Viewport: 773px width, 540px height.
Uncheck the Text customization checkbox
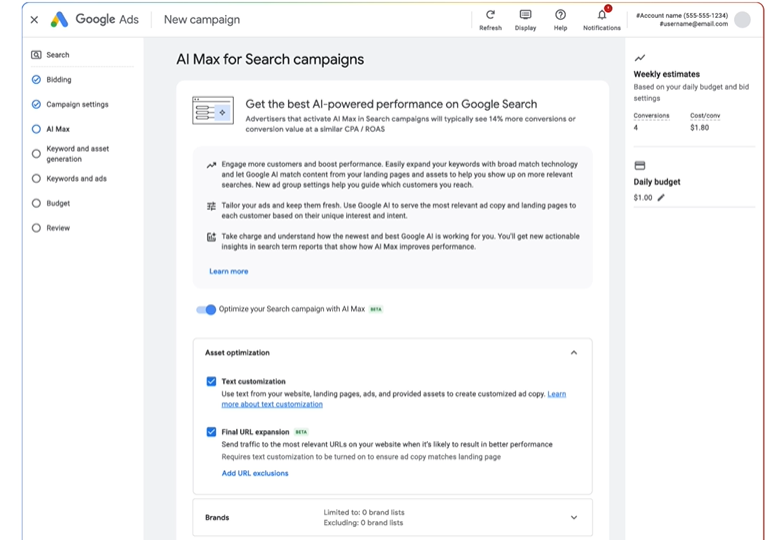[211, 382]
